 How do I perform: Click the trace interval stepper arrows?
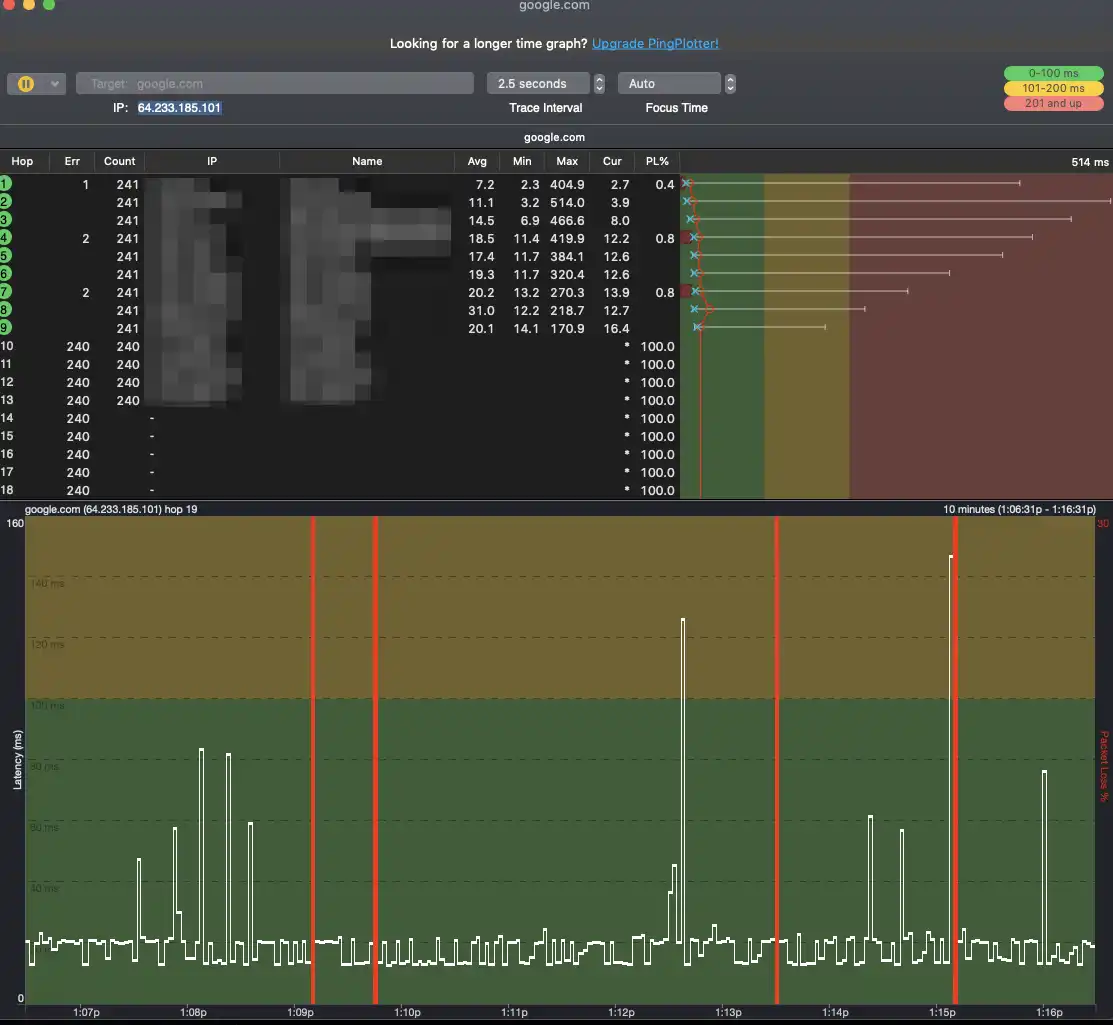click(599, 83)
